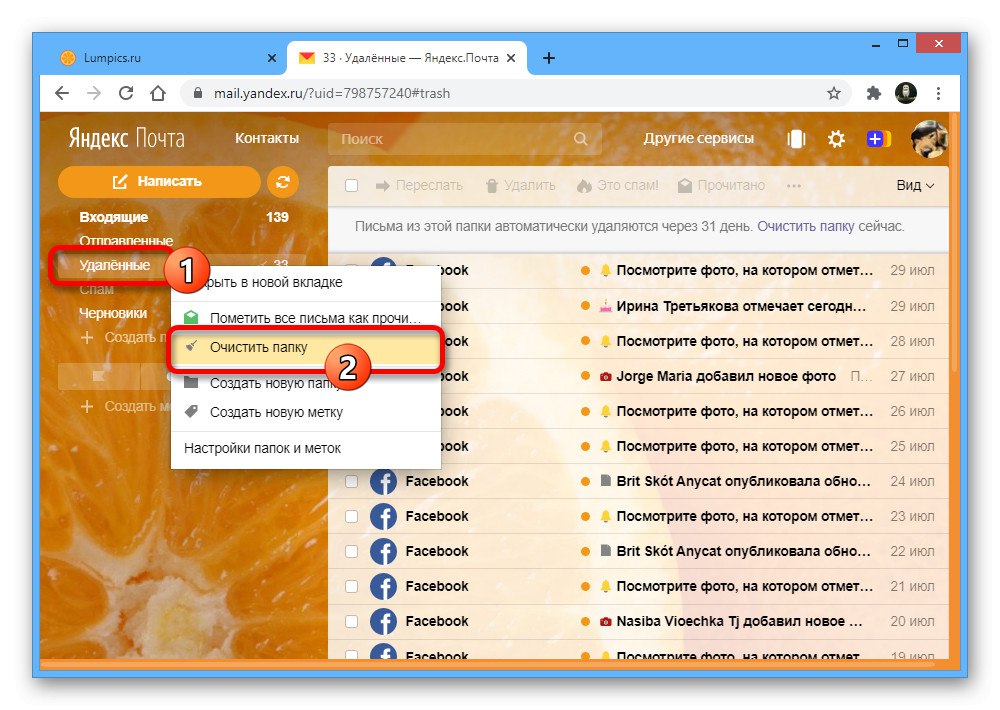Open mail settings gear icon
This screenshot has width=1000, height=710.
coord(836,138)
